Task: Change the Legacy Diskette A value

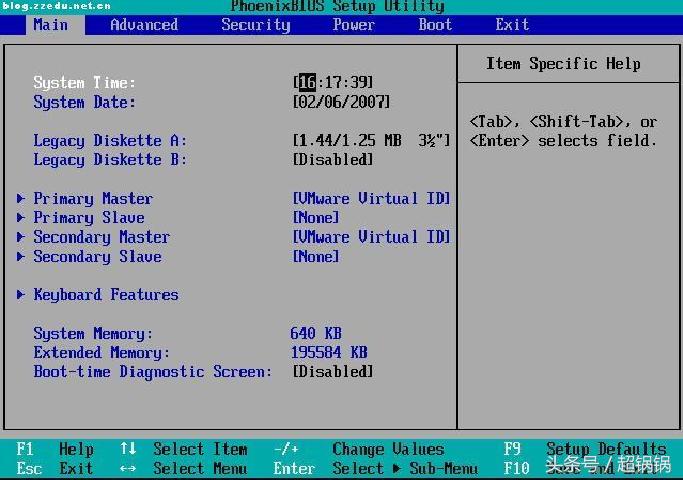Action: (x=371, y=141)
